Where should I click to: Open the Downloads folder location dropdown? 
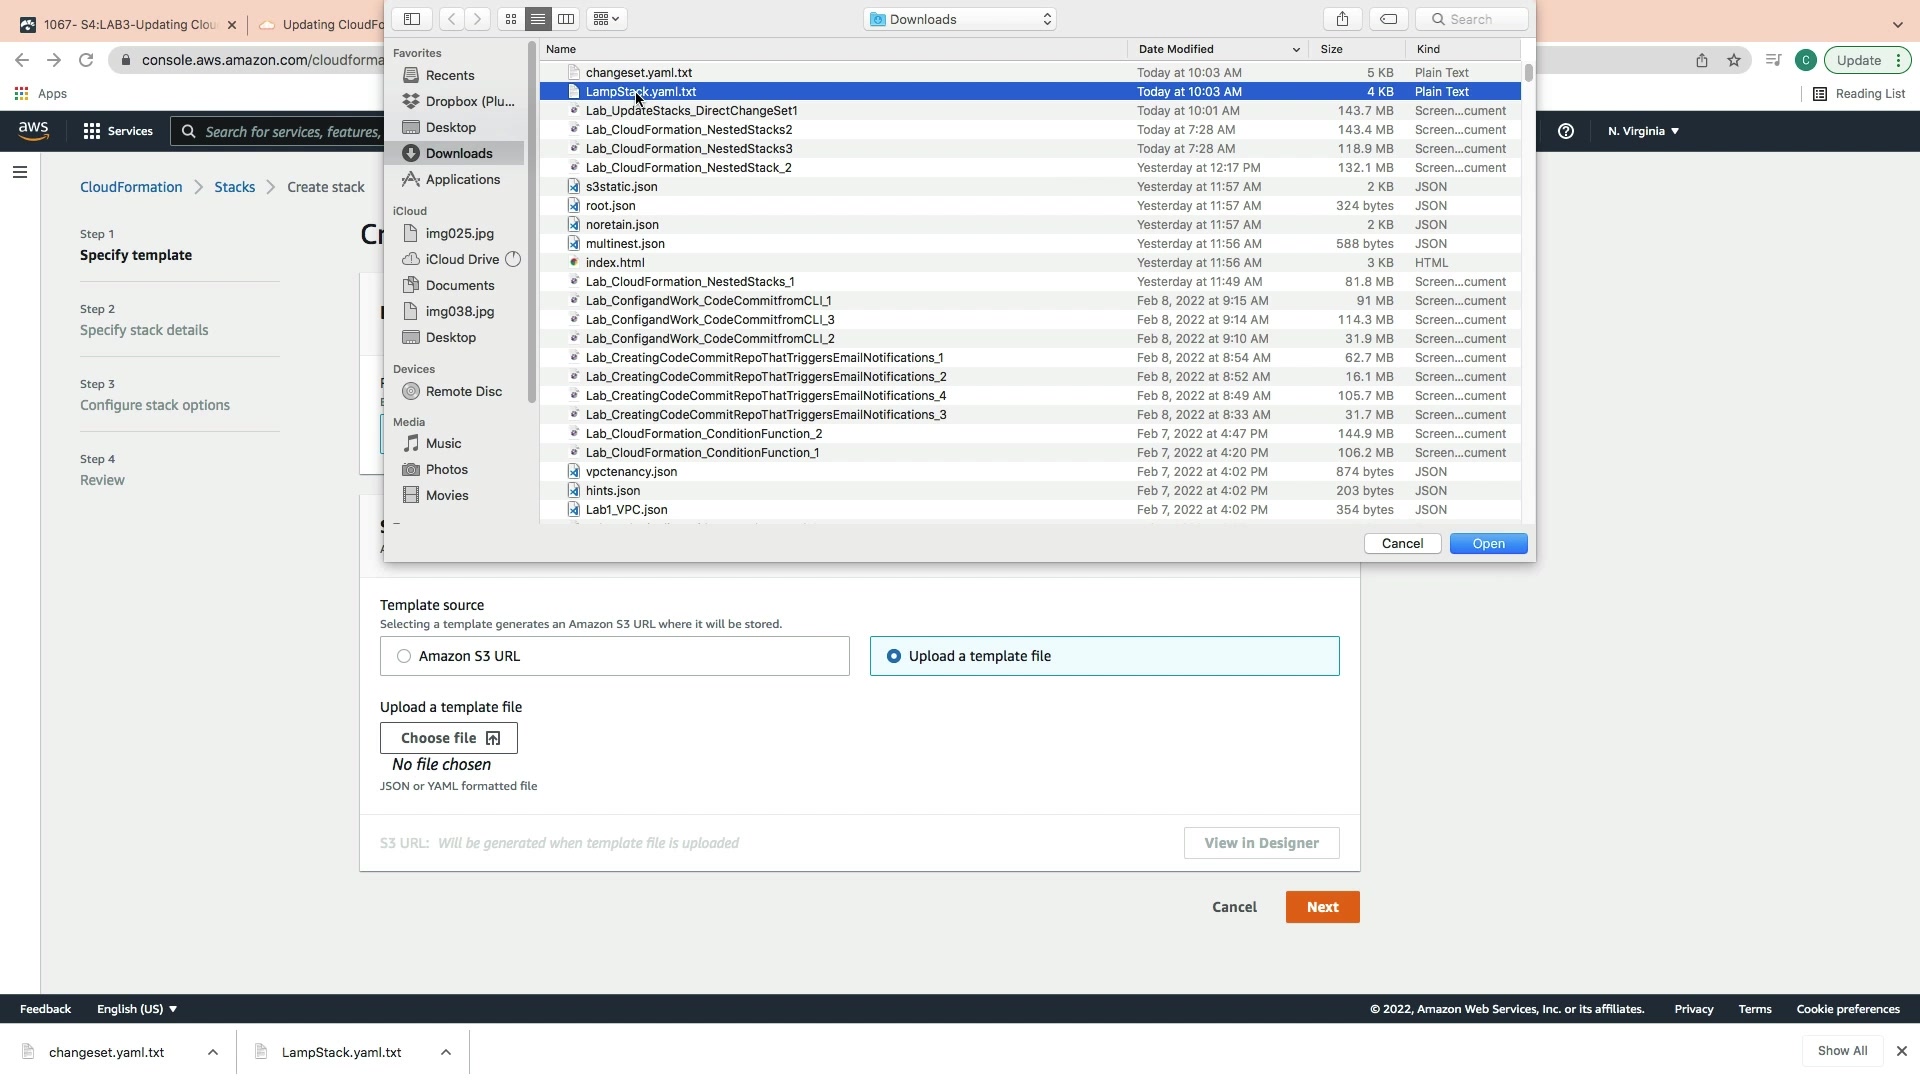(x=960, y=19)
